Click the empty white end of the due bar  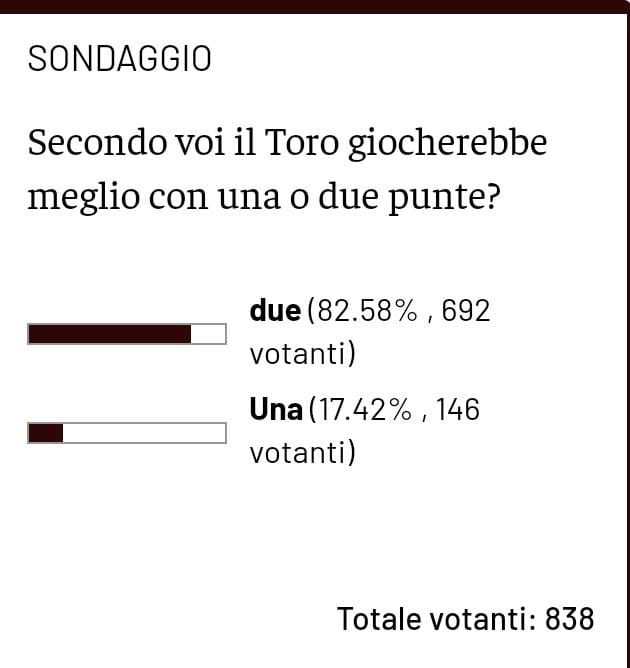tap(208, 334)
